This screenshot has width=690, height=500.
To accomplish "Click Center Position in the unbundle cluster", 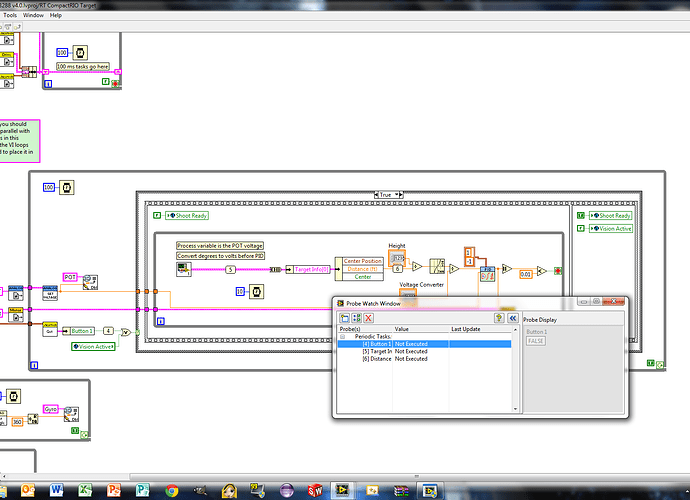I will point(363,261).
